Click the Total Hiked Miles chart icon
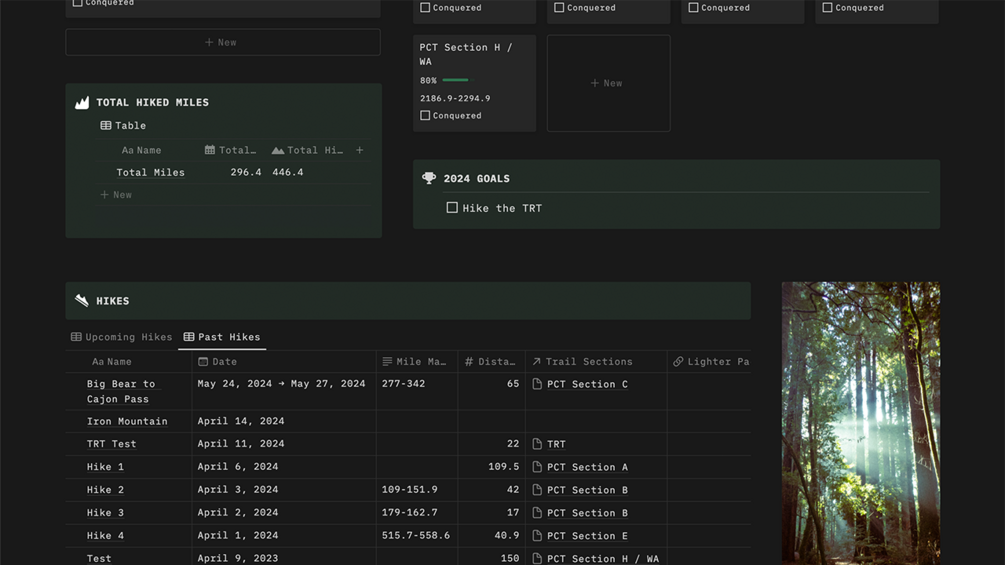 82,102
